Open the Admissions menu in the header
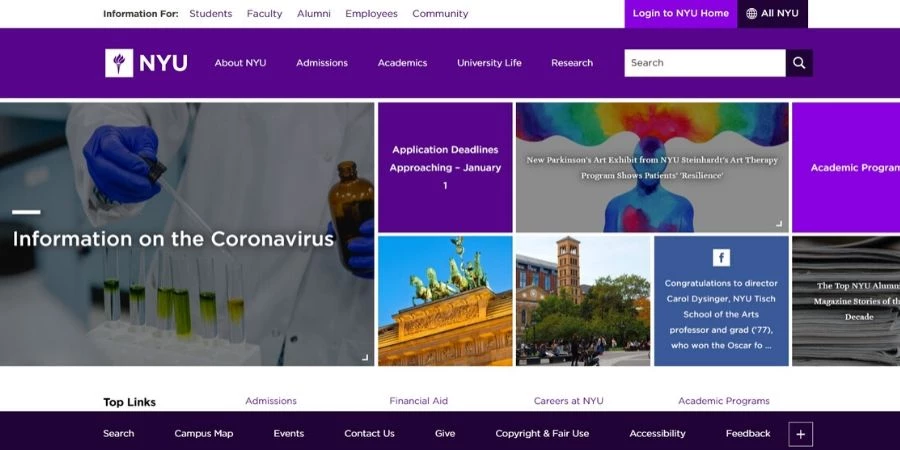 pos(322,63)
